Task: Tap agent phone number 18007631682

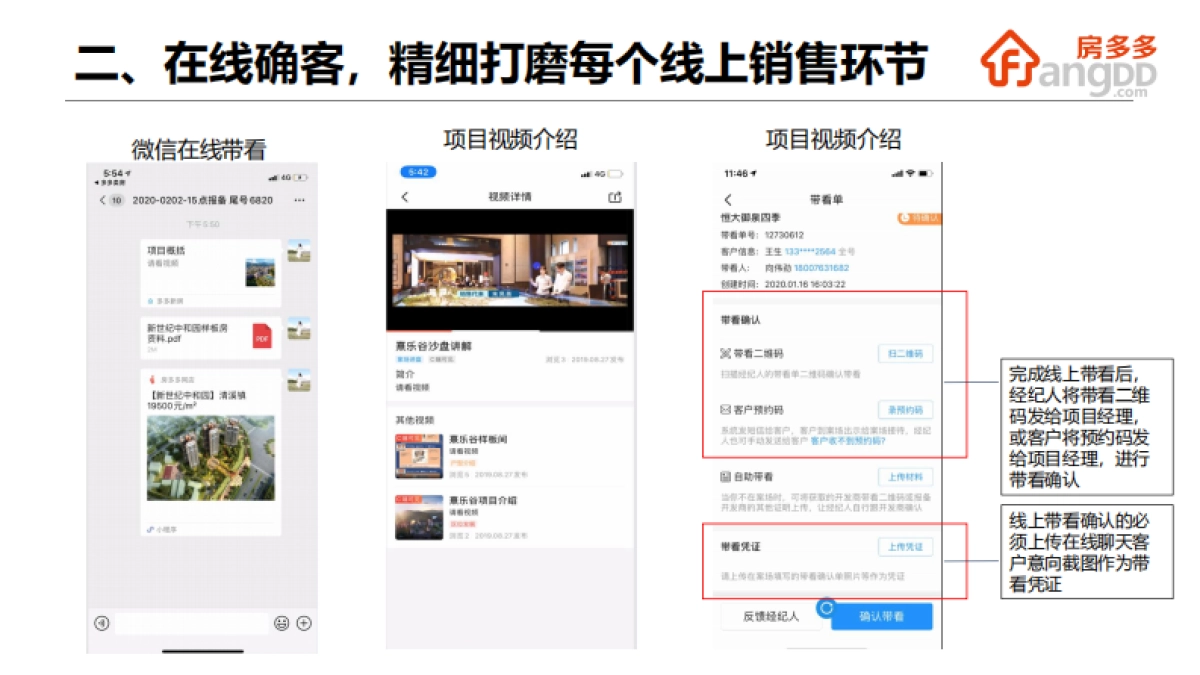Action: pyautogui.click(x=820, y=267)
